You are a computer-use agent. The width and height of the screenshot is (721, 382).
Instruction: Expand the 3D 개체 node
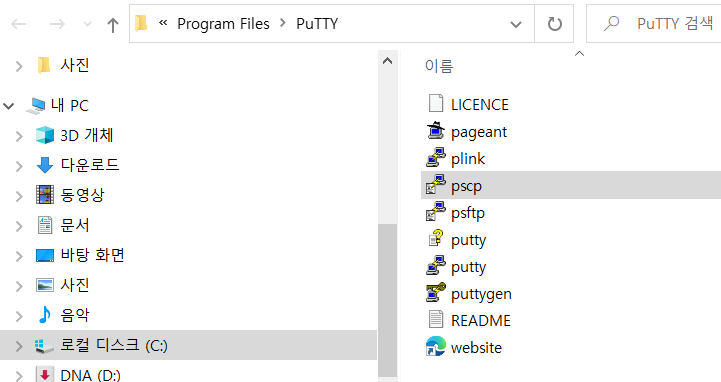click(x=19, y=136)
